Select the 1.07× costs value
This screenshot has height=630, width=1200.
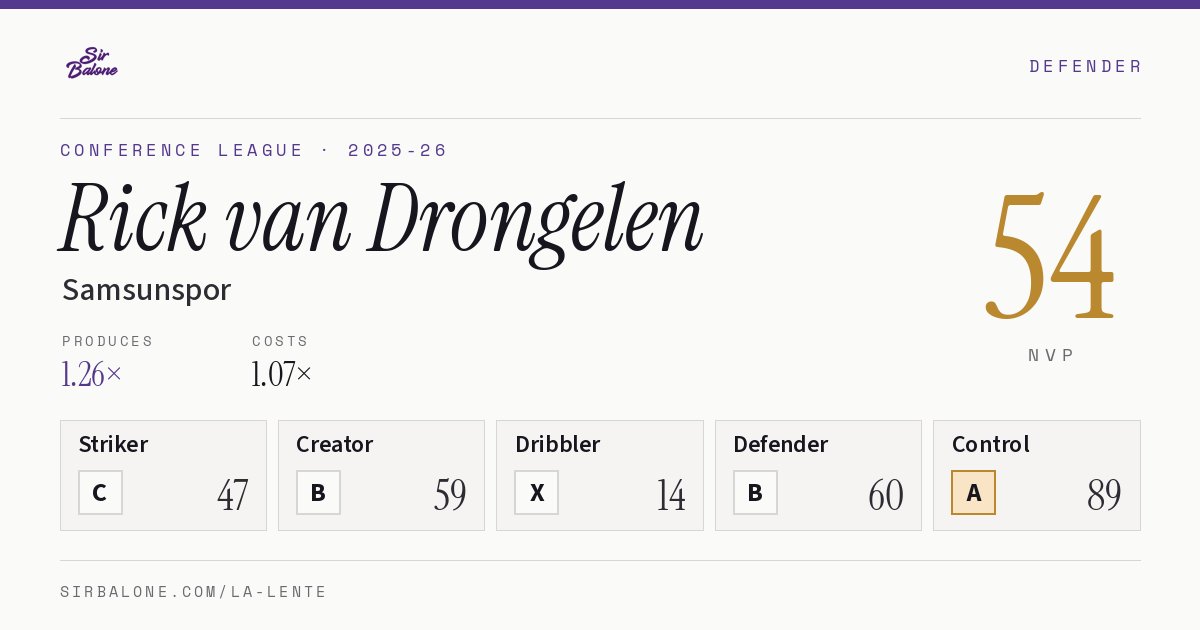pyautogui.click(x=281, y=374)
